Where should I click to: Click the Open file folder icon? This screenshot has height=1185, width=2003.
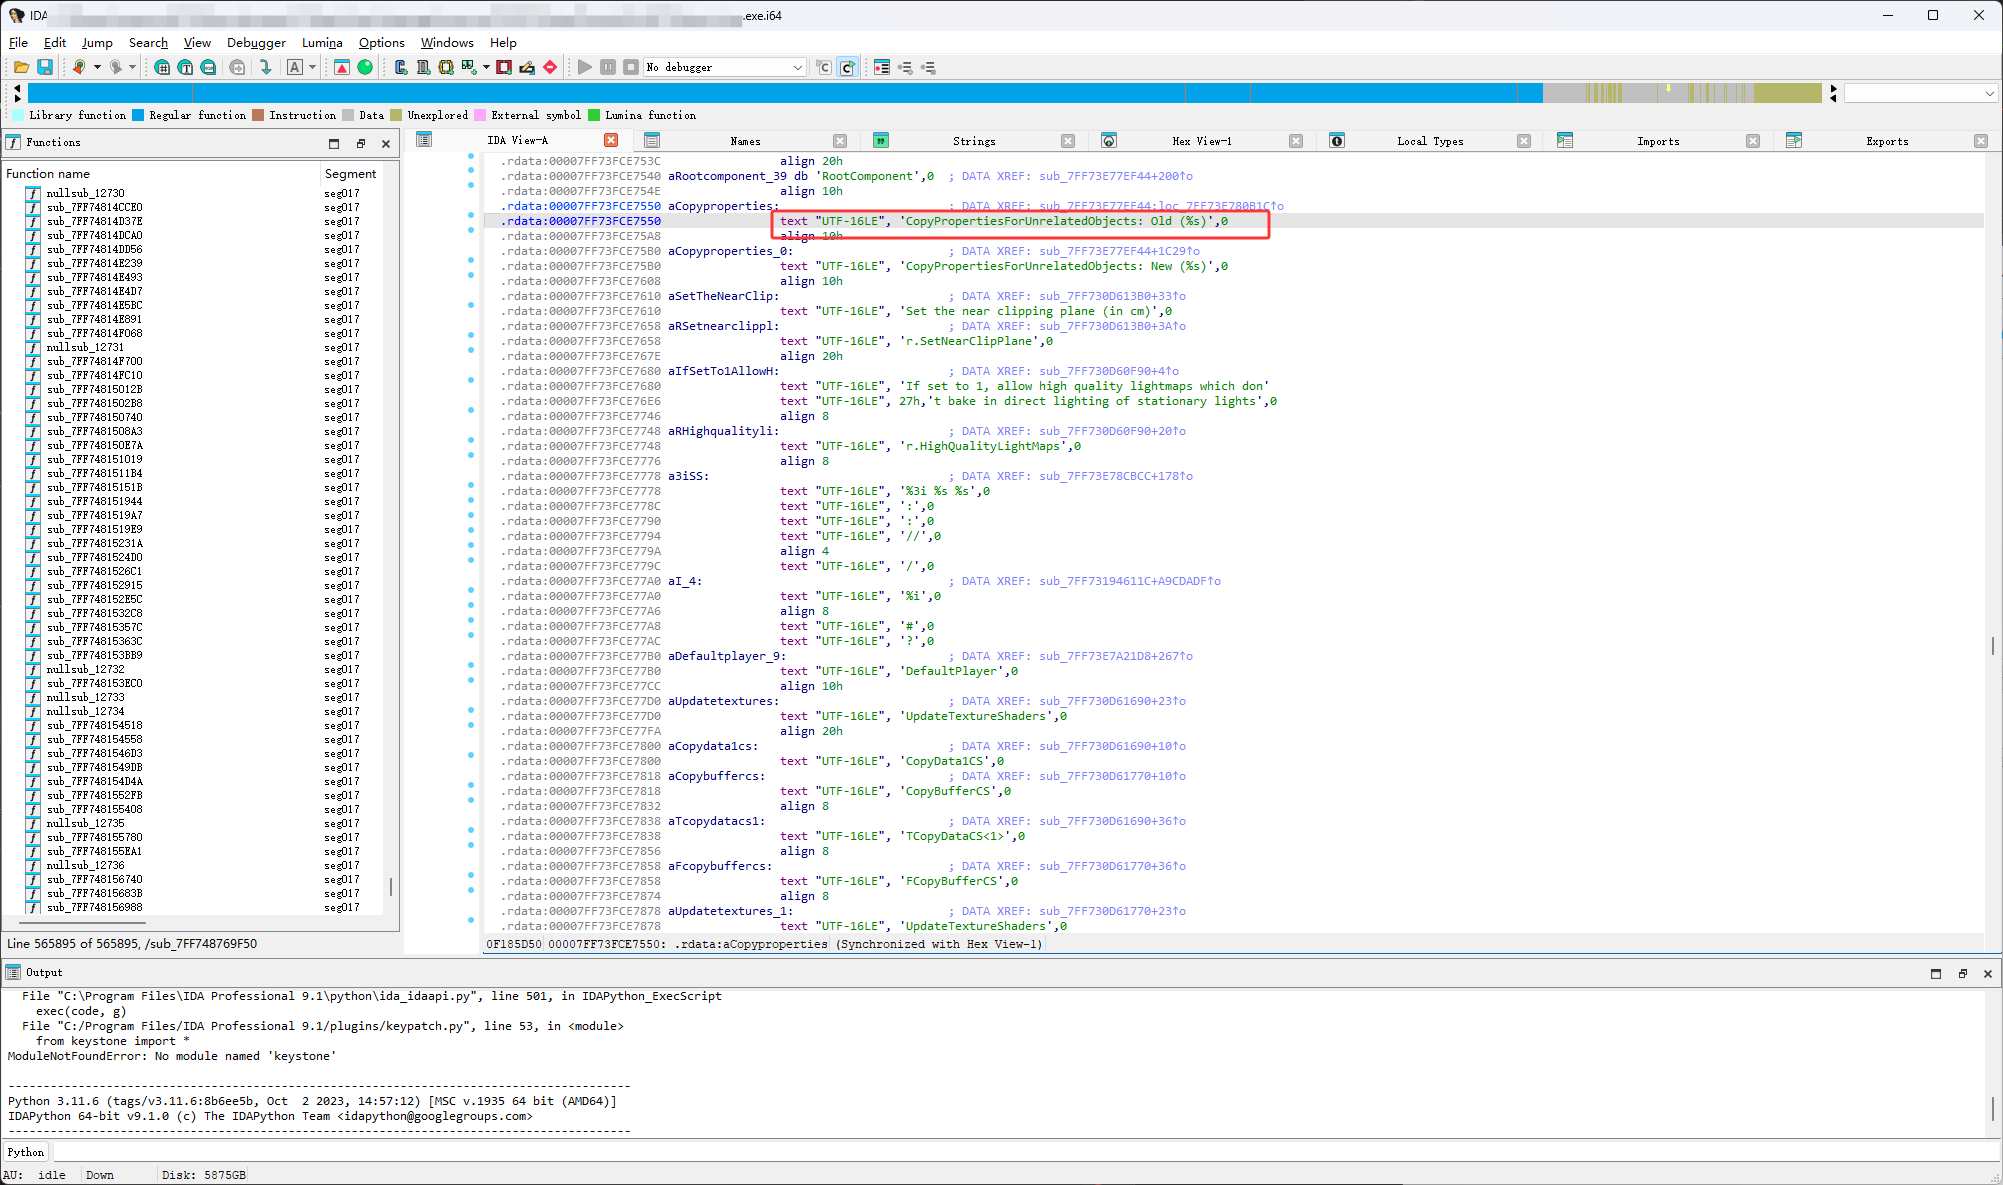(21, 67)
